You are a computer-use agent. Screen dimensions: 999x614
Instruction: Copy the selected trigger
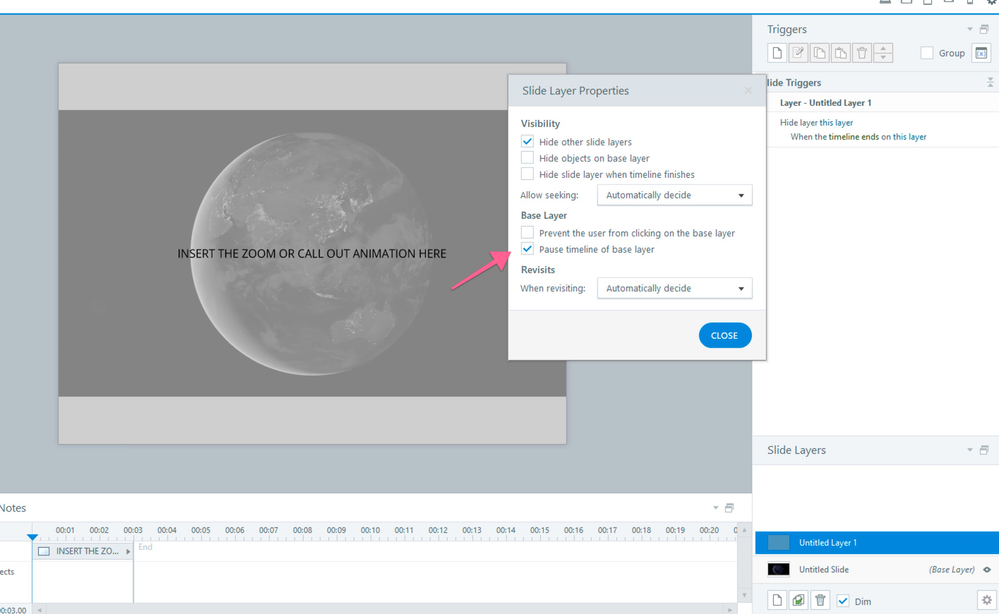[819, 53]
